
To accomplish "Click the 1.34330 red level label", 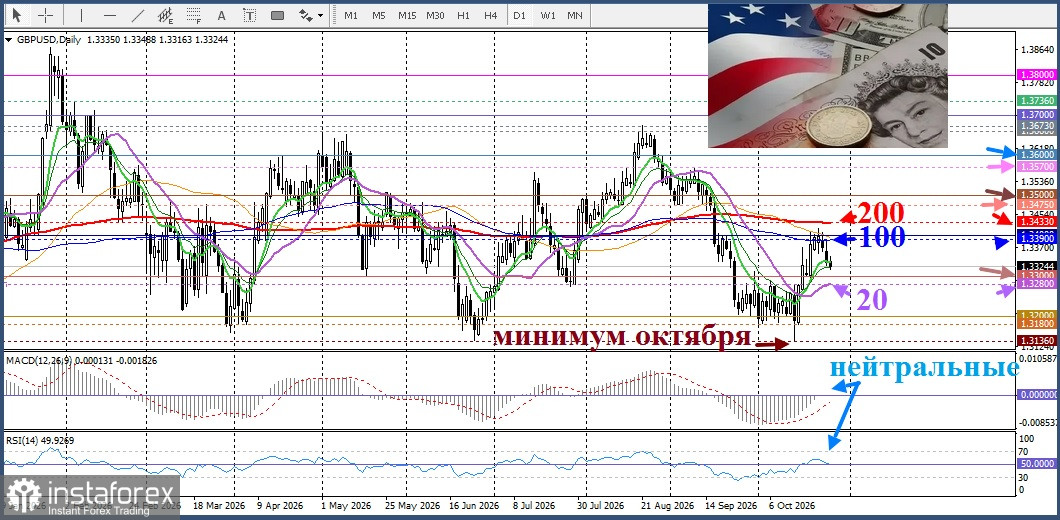I will pyautogui.click(x=1036, y=221).
